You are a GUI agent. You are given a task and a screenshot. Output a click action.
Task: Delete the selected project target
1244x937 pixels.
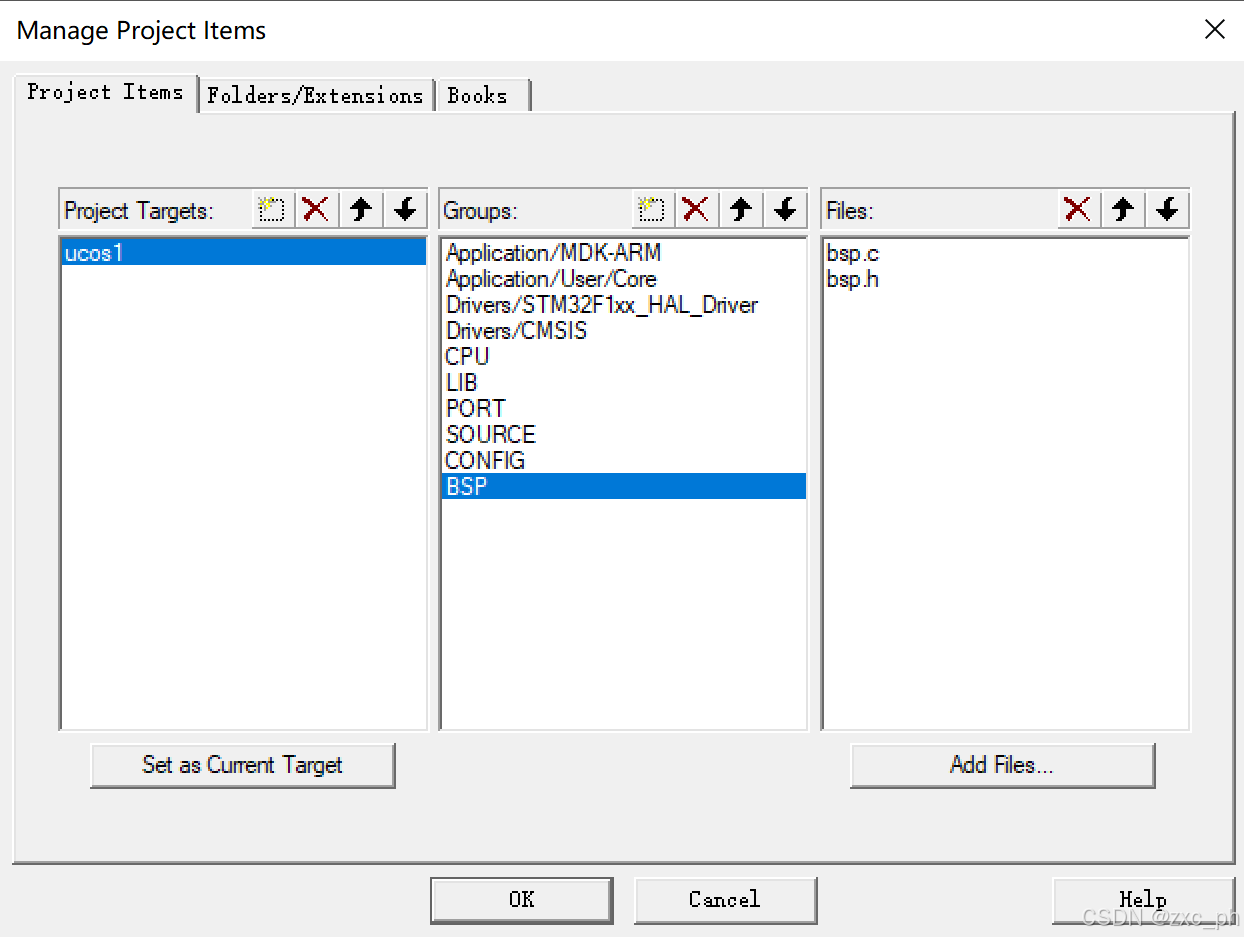click(x=316, y=210)
